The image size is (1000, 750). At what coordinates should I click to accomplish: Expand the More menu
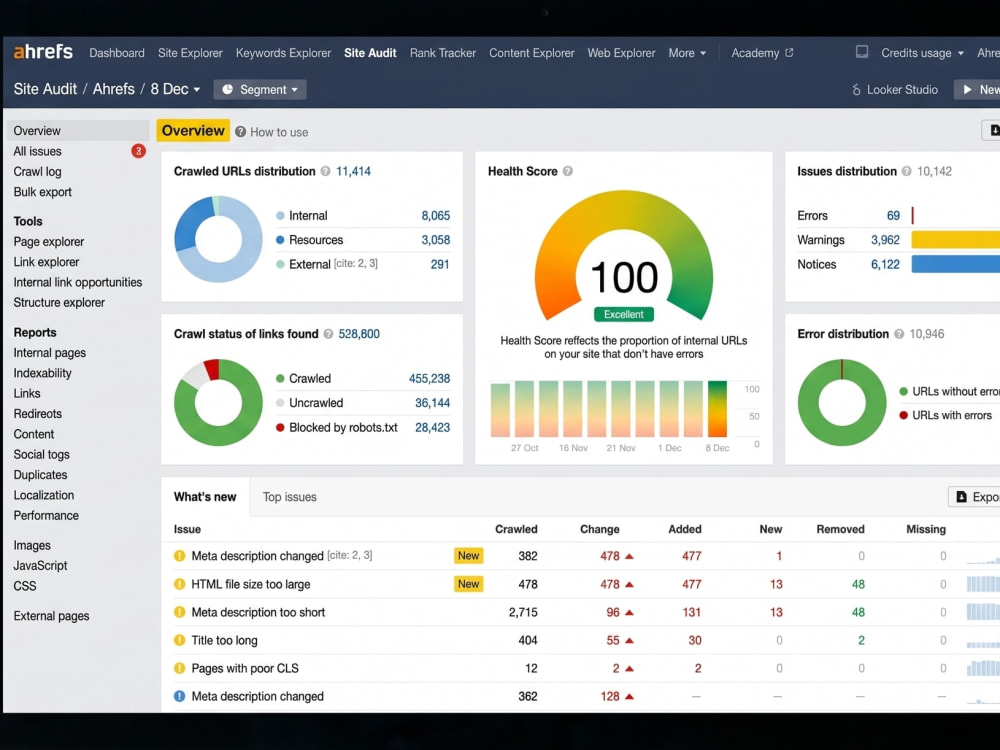pyautogui.click(x=687, y=53)
